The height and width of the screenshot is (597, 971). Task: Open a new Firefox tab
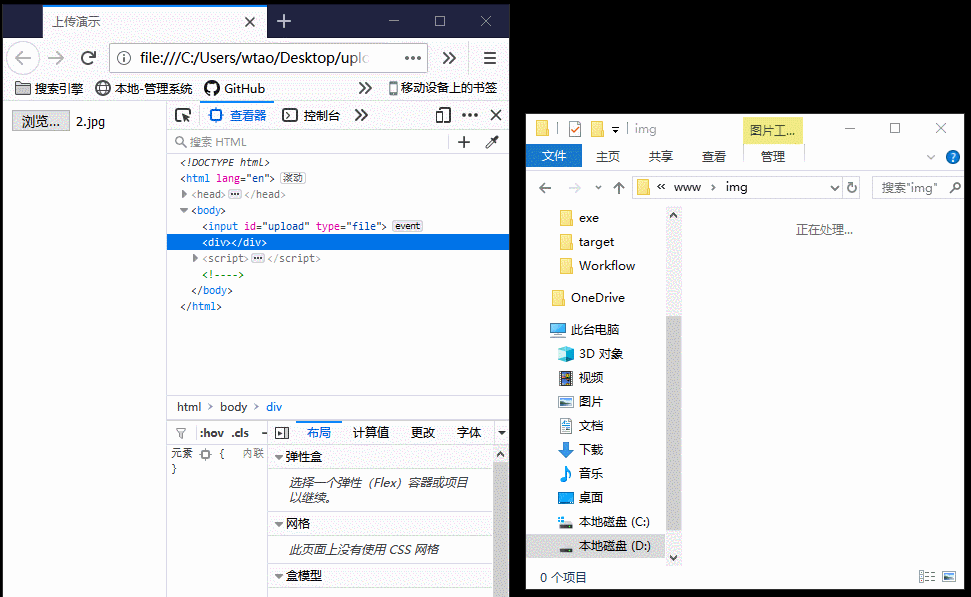click(x=284, y=22)
